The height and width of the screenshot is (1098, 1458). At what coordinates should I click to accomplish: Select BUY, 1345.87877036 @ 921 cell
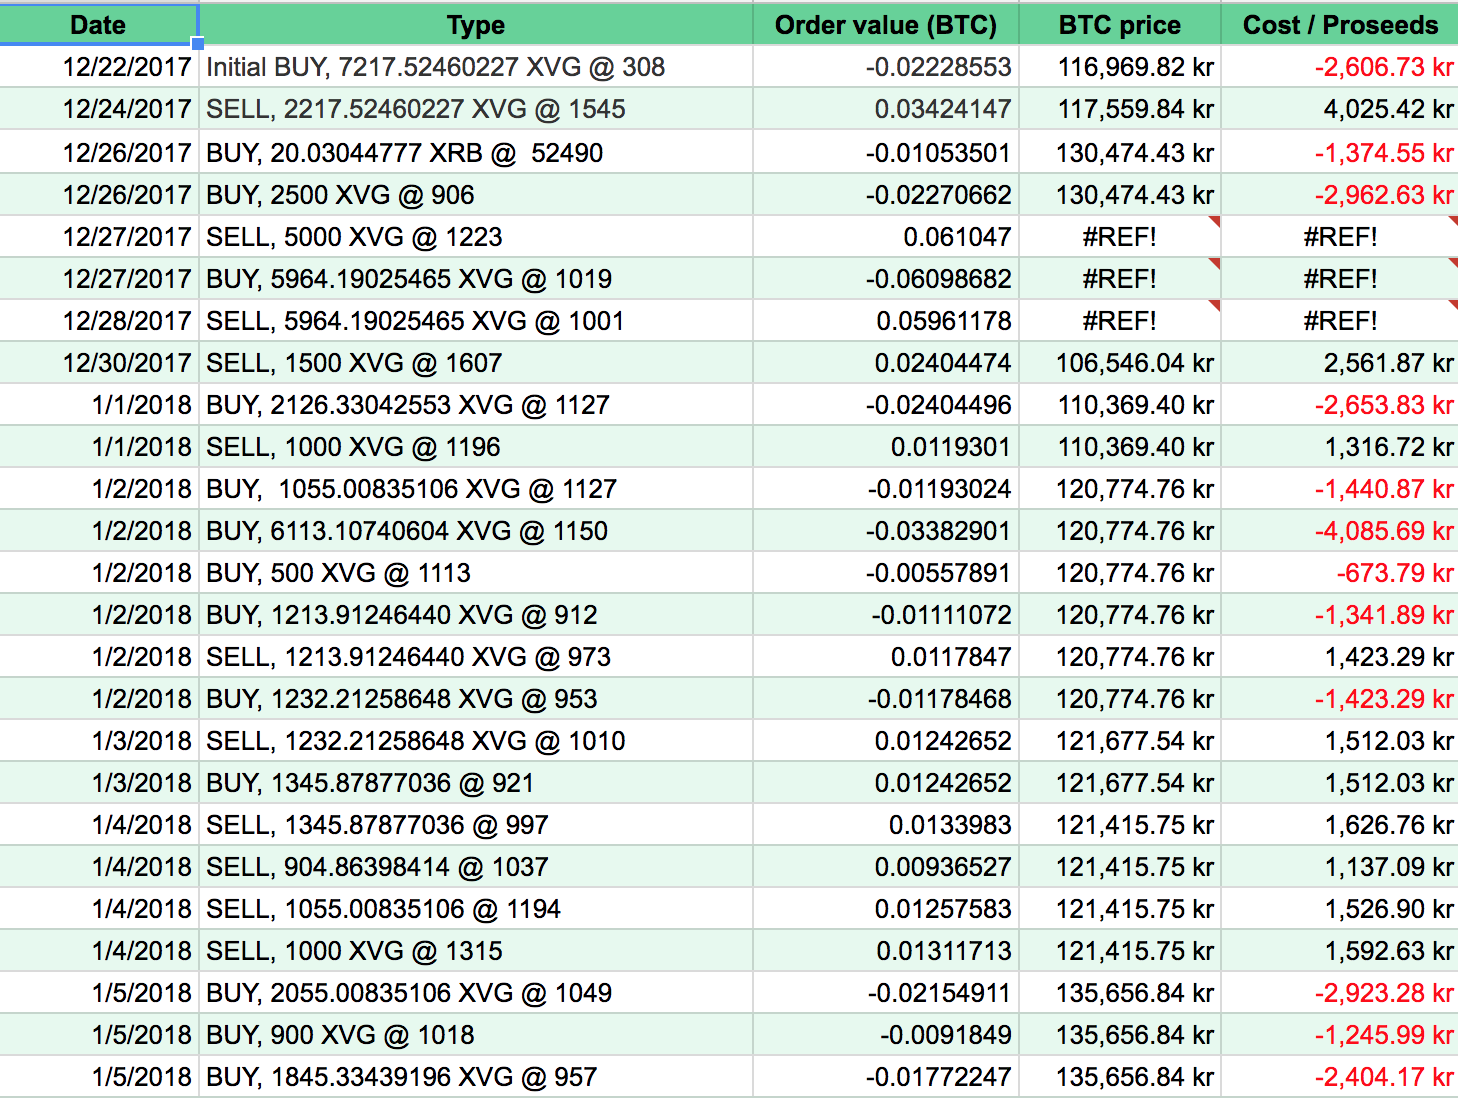point(476,783)
